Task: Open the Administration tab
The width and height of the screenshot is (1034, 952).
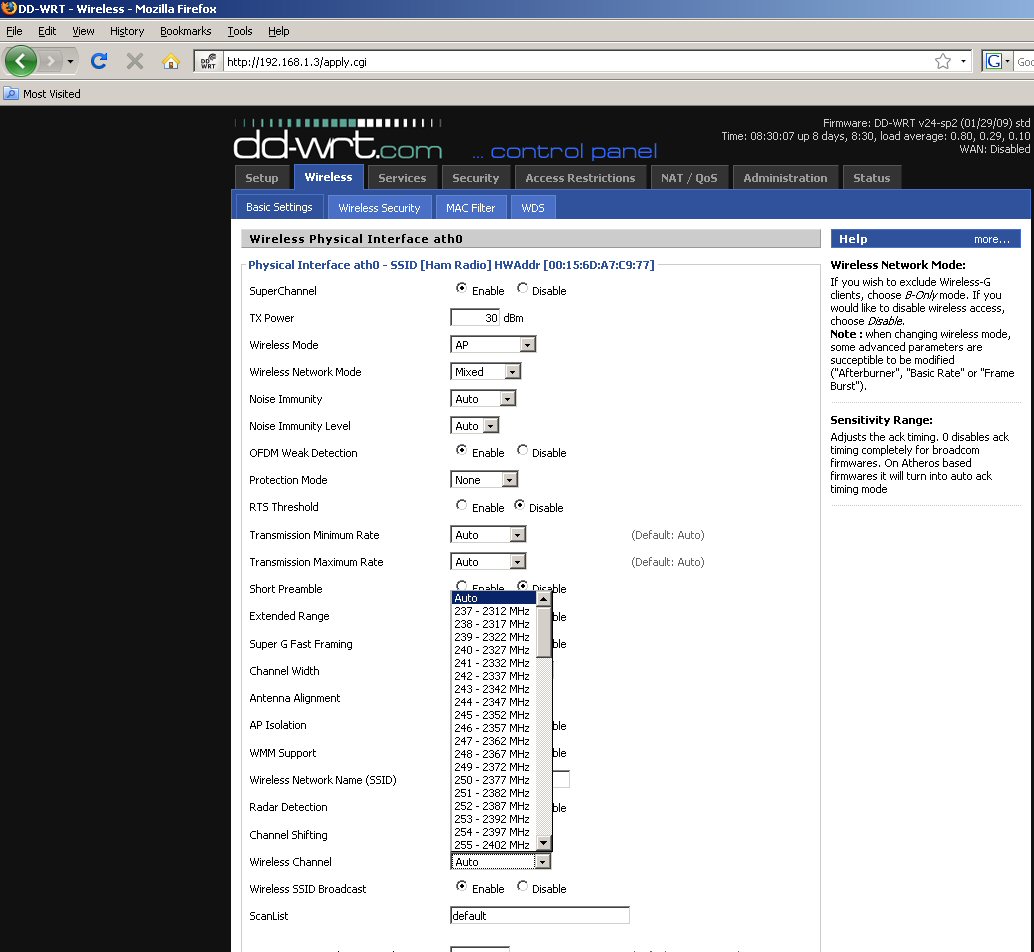Action: click(x=785, y=177)
